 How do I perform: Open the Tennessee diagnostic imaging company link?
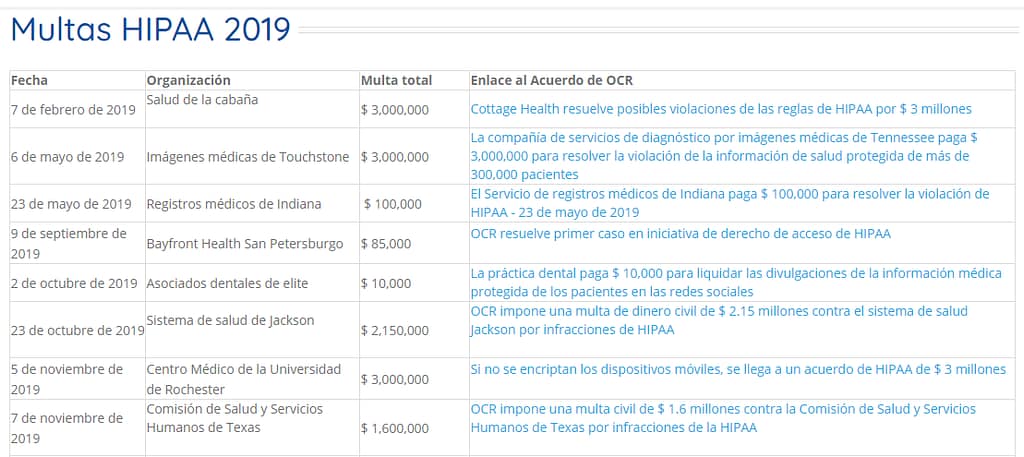tap(724, 156)
